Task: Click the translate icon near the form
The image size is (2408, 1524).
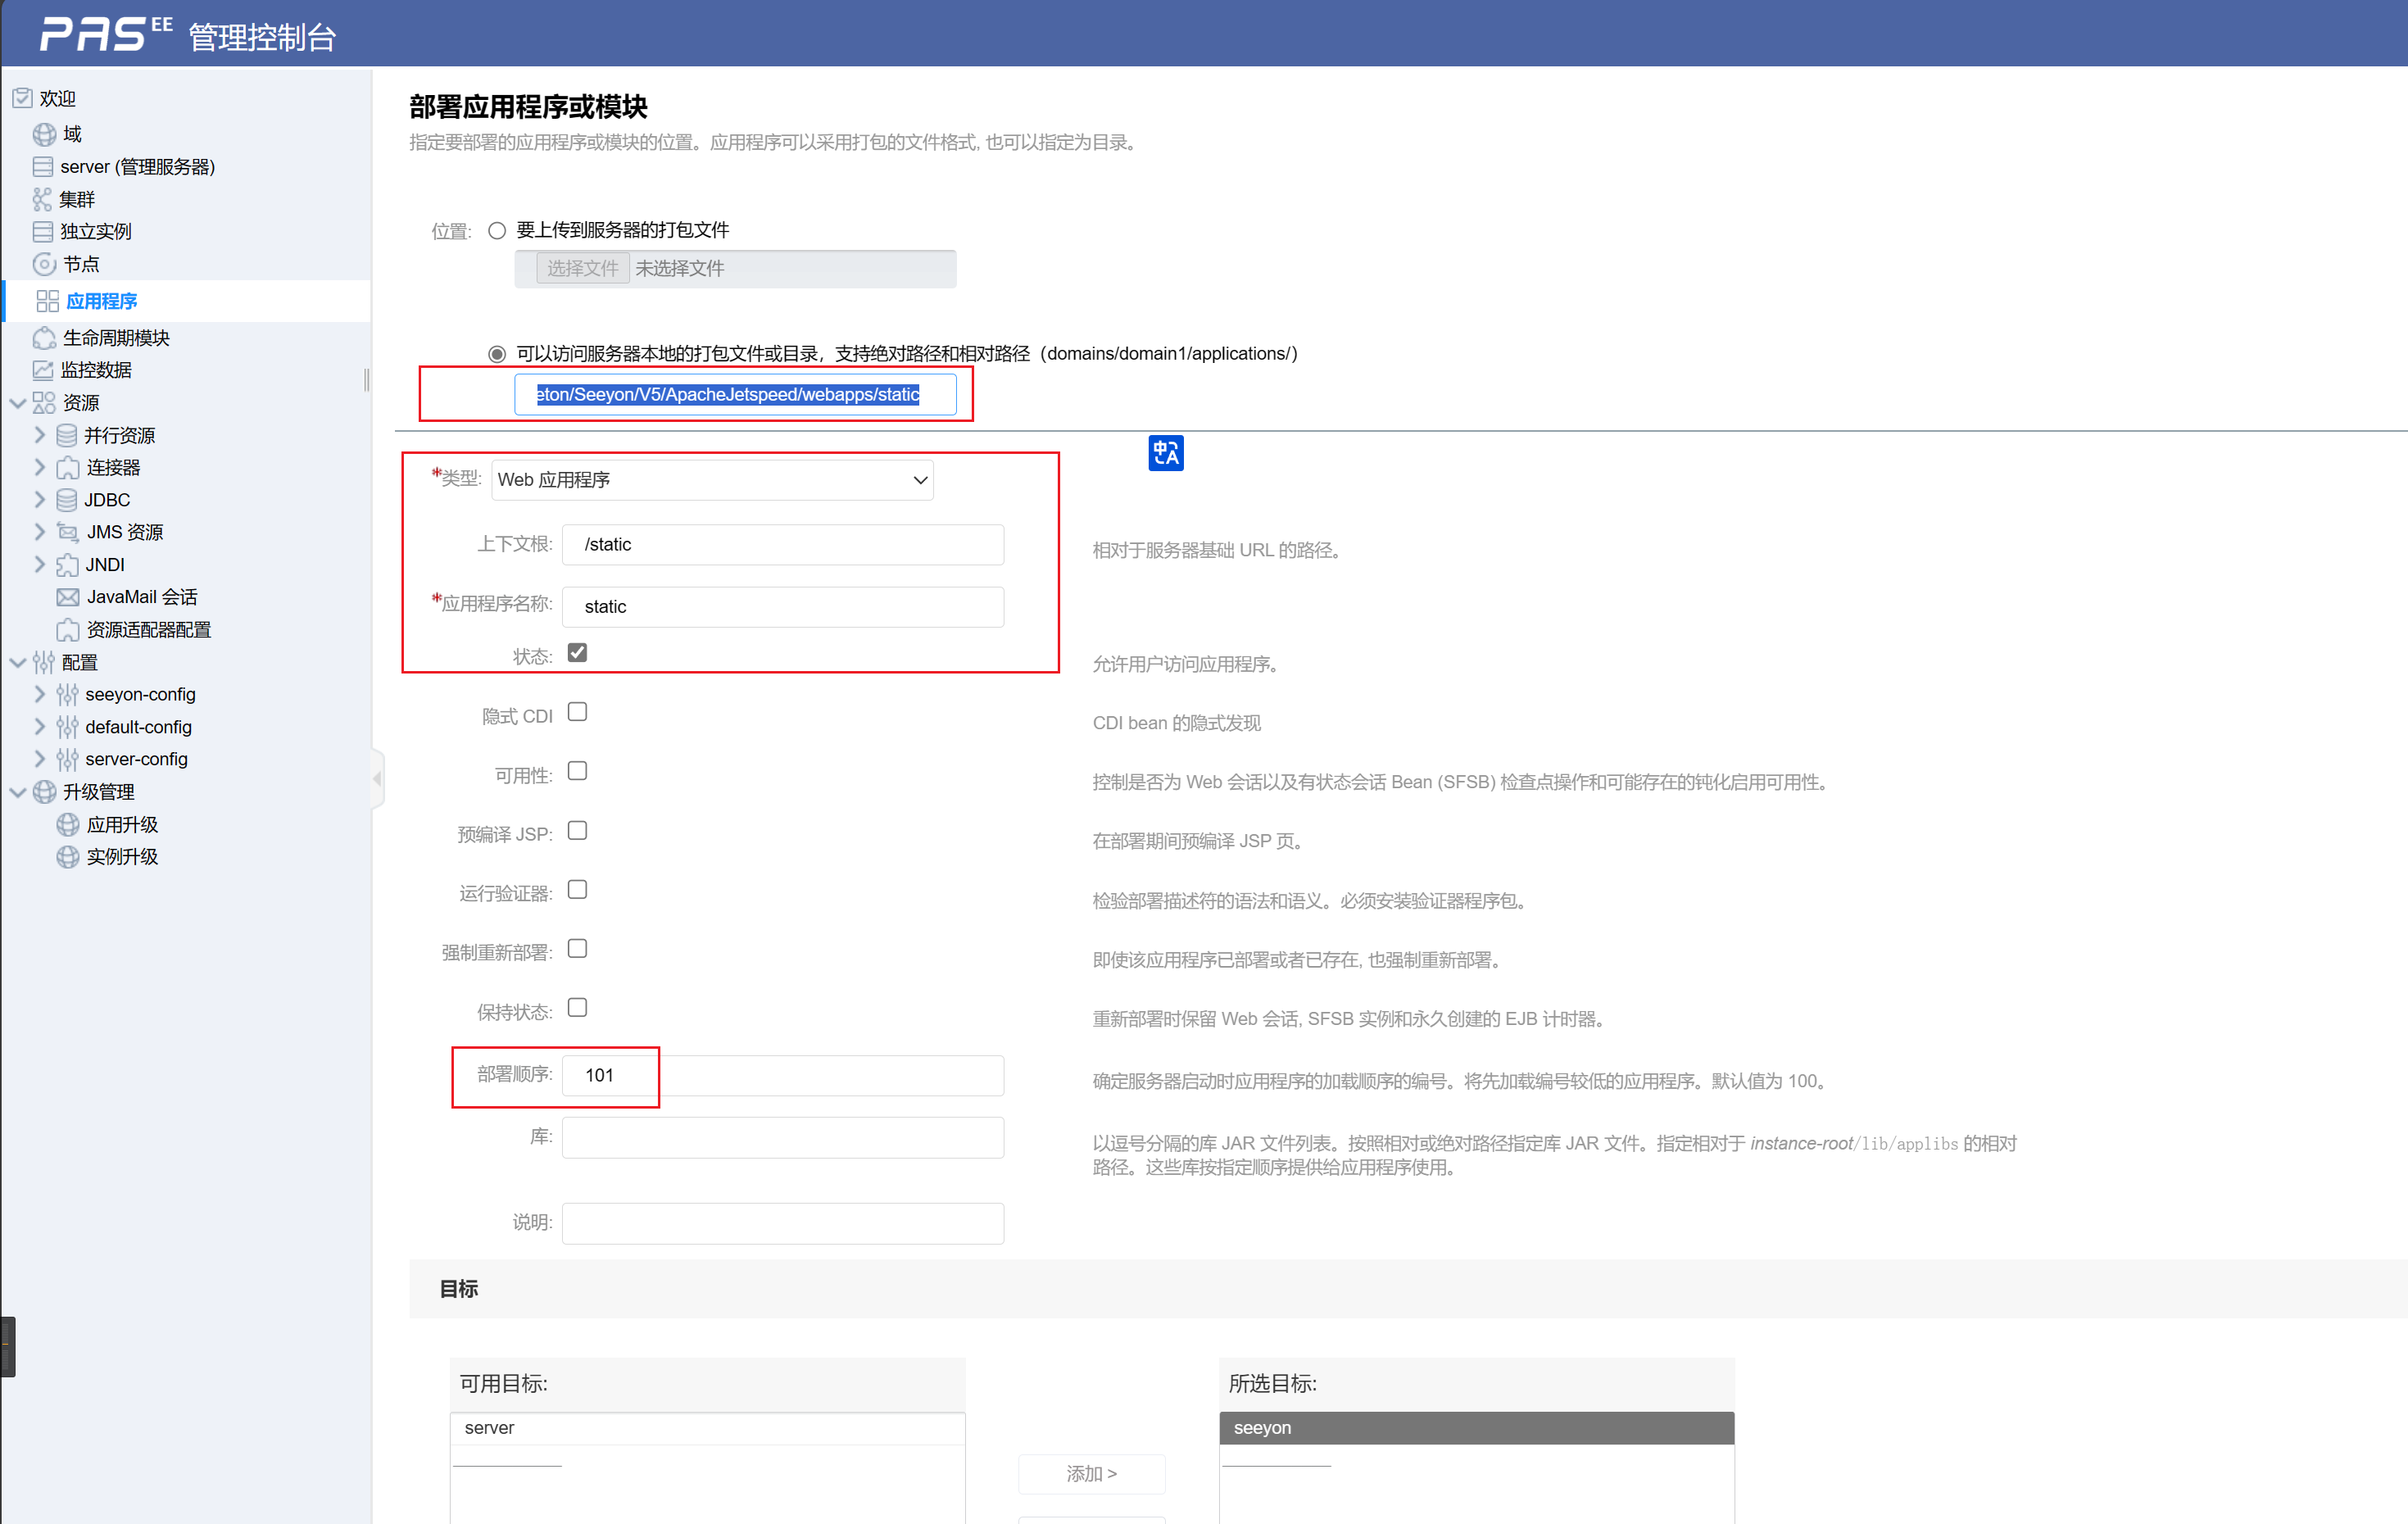Action: (1165, 453)
